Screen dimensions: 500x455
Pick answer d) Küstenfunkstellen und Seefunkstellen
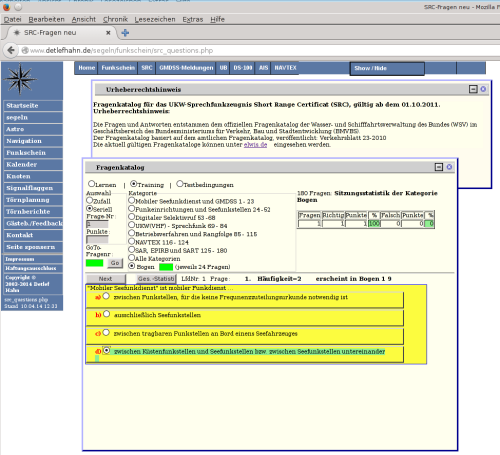click(x=106, y=351)
